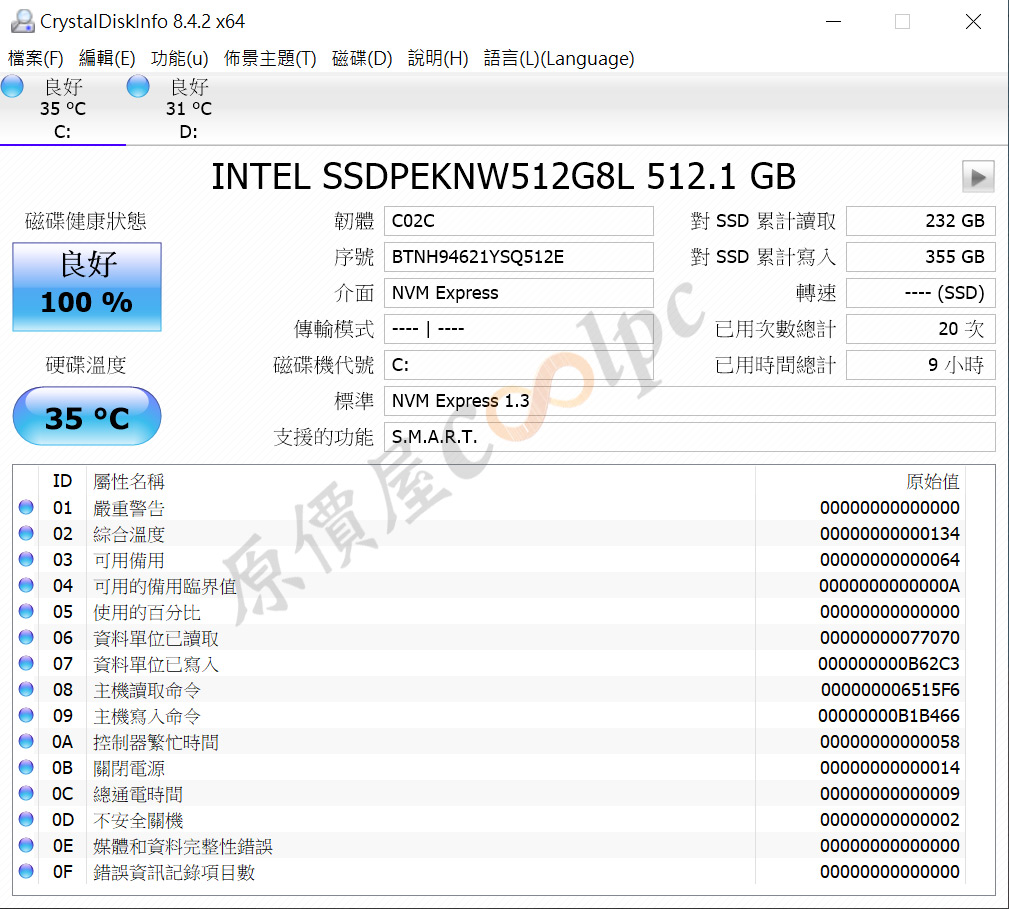Click the 良好 100 % health status button
1009x909 pixels.
tap(87, 287)
